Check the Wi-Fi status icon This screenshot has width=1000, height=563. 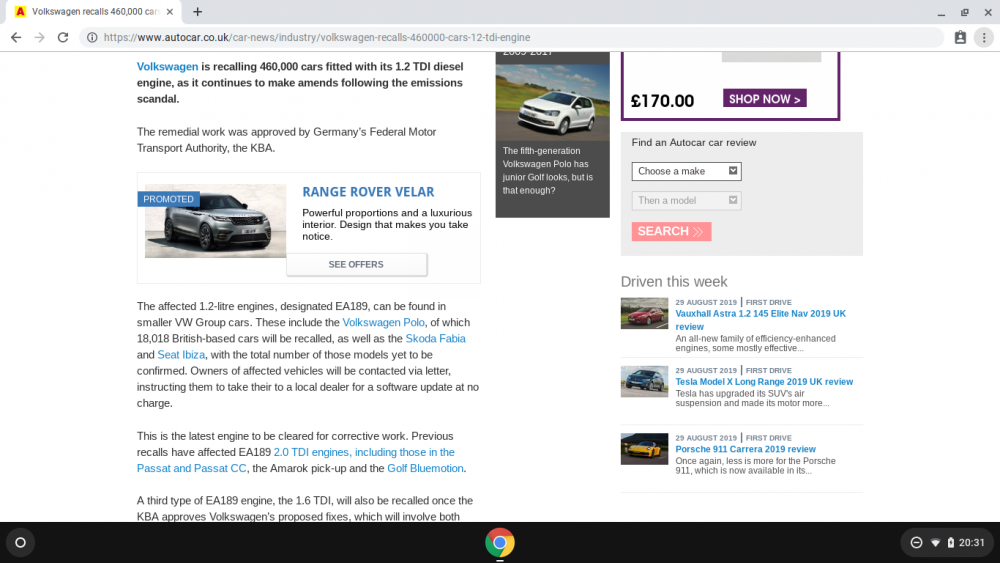point(936,543)
